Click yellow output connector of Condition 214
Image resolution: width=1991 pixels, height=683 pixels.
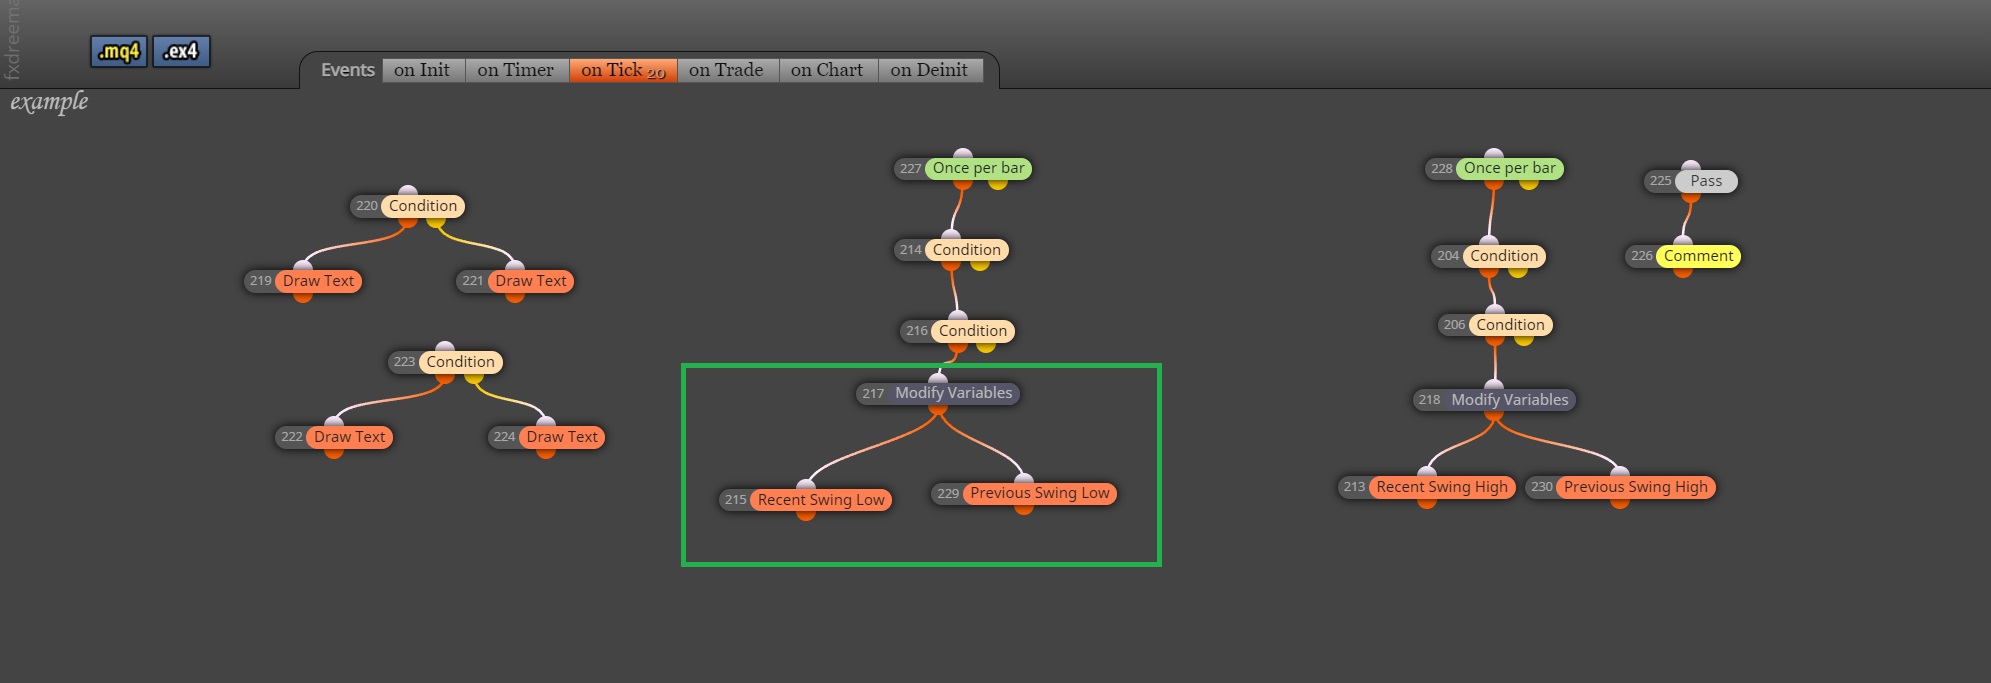(x=979, y=264)
